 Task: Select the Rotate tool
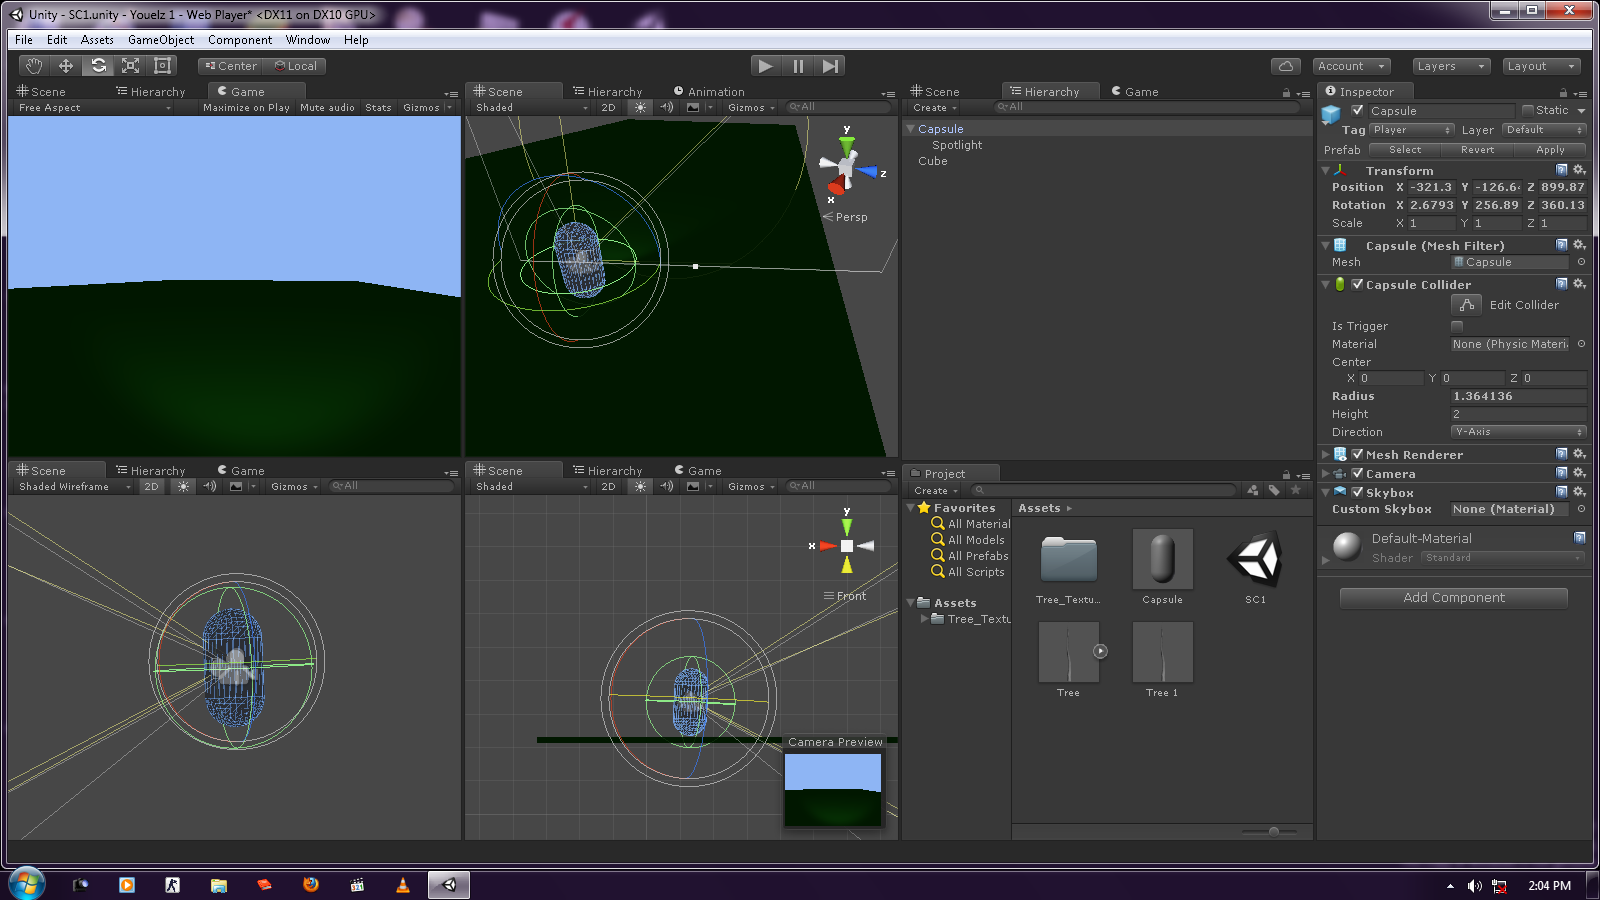[98, 66]
